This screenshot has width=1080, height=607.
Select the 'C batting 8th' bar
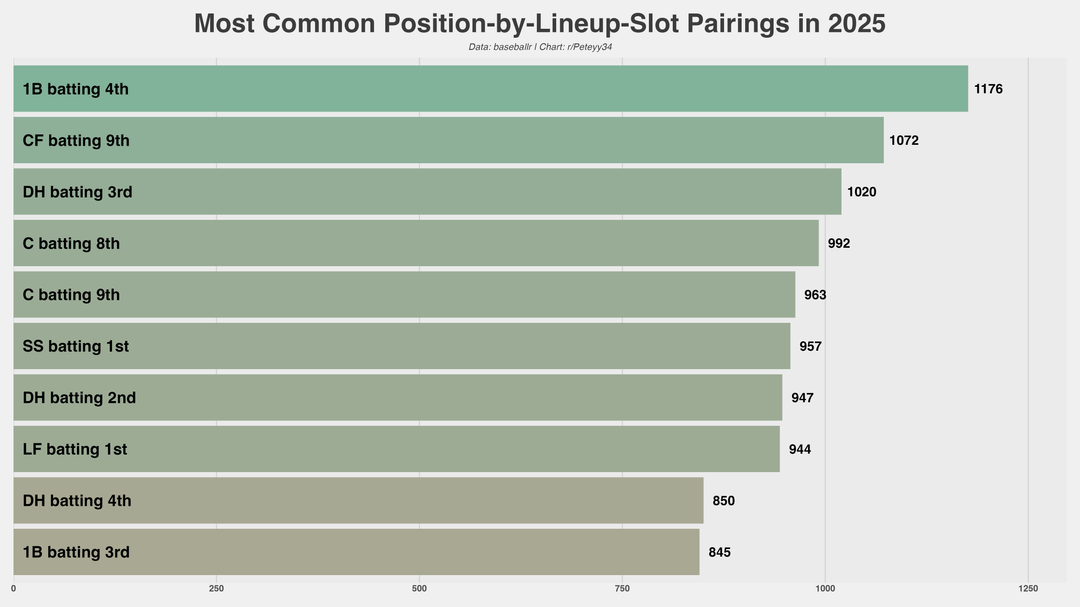coord(416,243)
